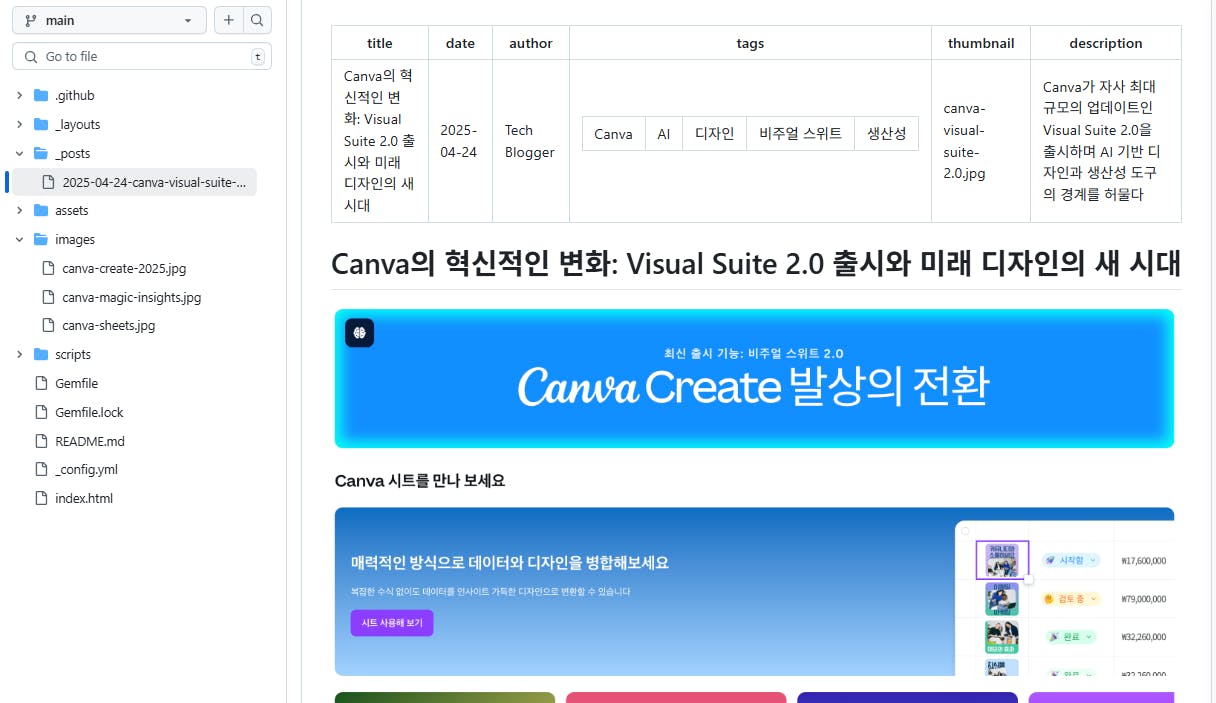Click the Canva tag cell
The image size is (1216, 703).
tap(613, 134)
